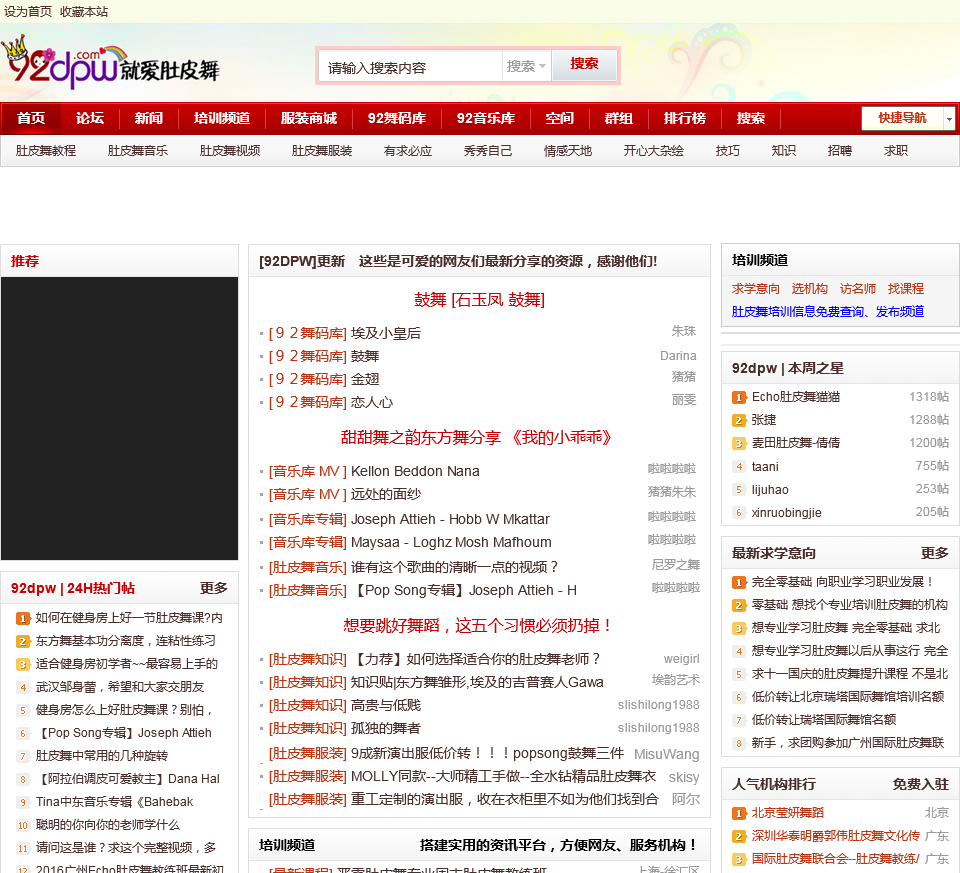This screenshot has width=960, height=873.
Task: Click the black 推荐 video panel
Action: point(119,418)
